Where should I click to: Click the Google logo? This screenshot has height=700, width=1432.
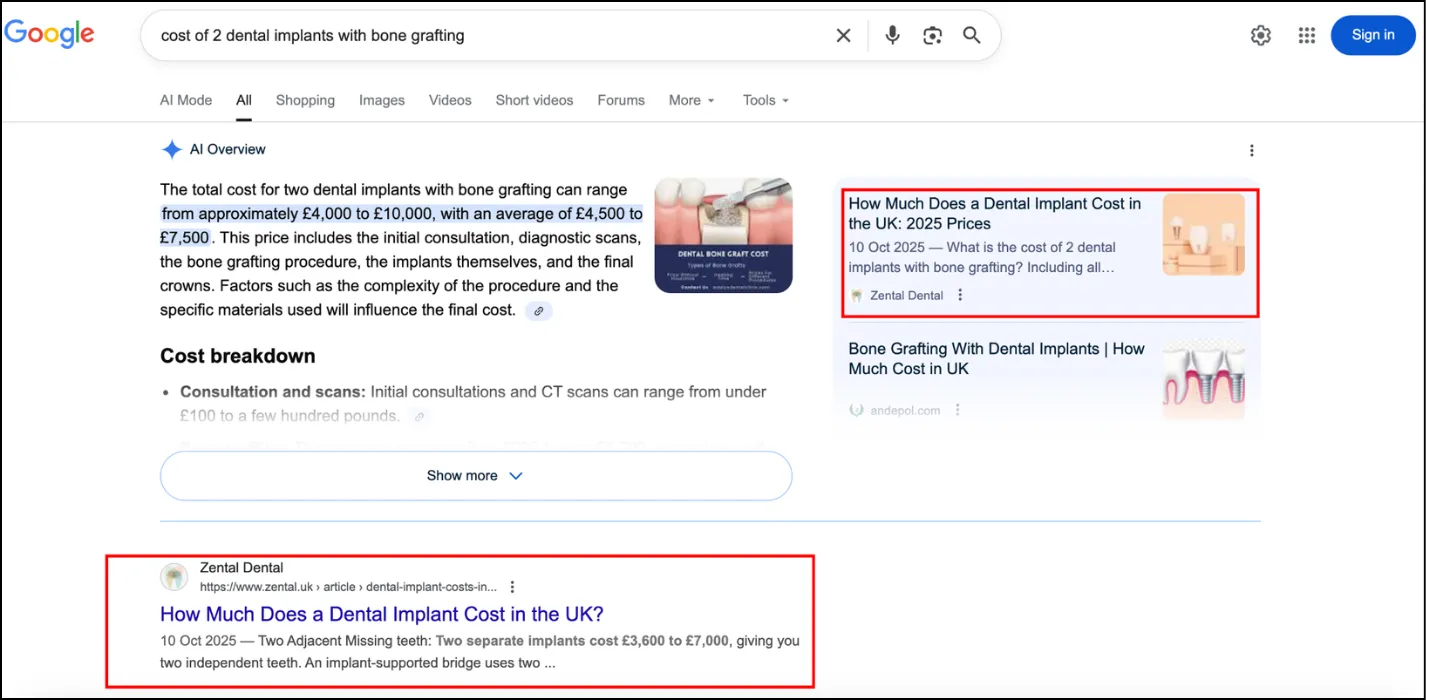pos(50,34)
